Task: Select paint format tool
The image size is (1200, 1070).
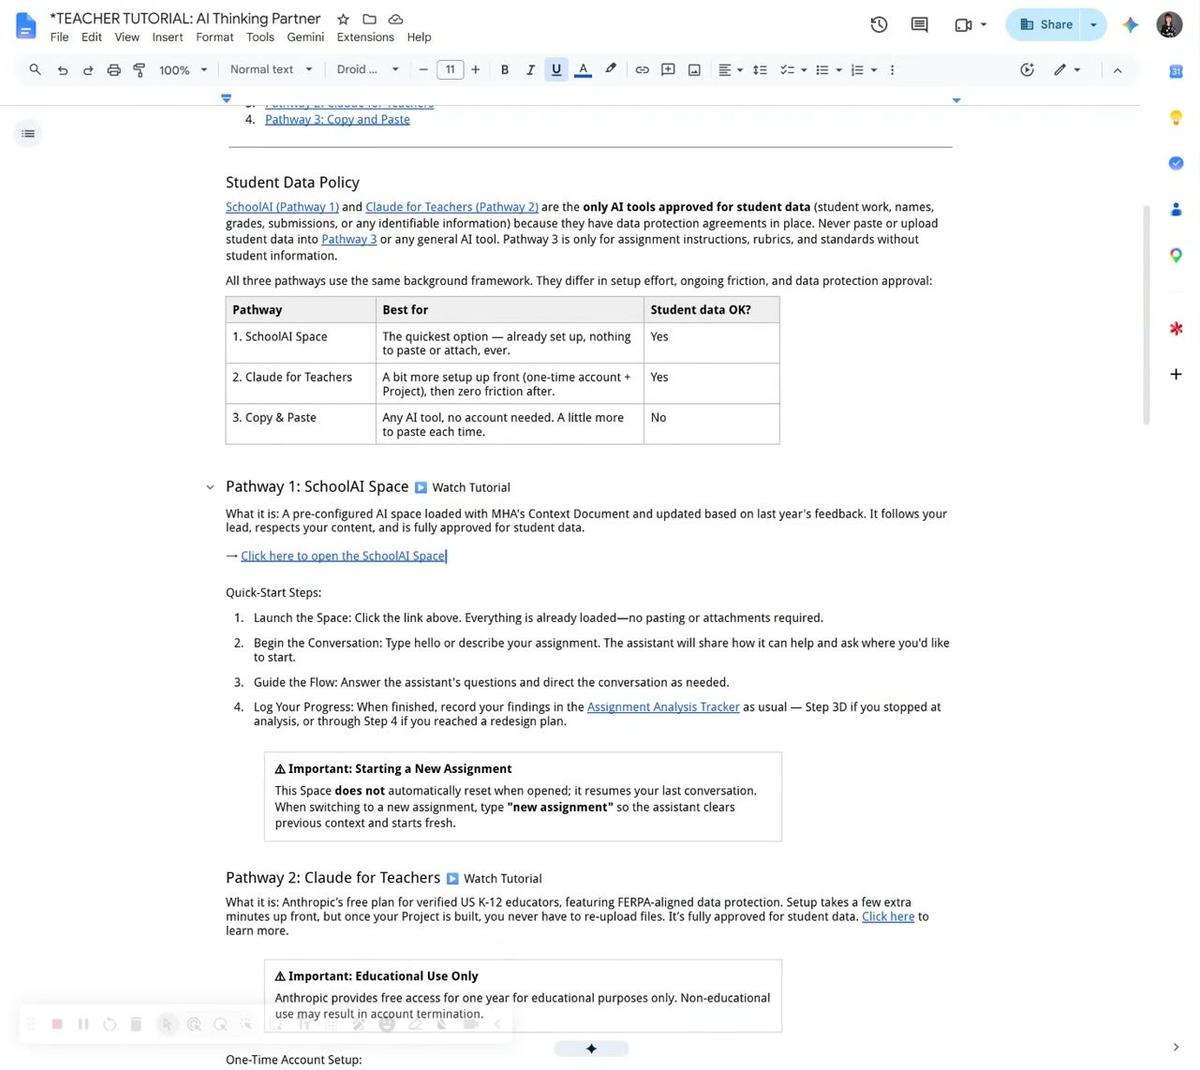Action: coord(139,70)
